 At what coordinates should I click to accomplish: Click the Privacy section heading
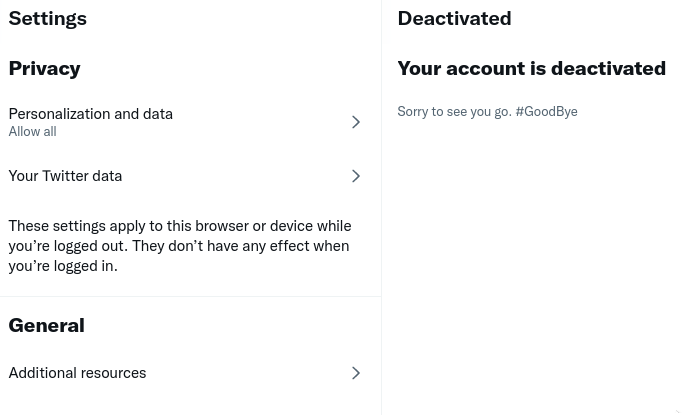44,68
